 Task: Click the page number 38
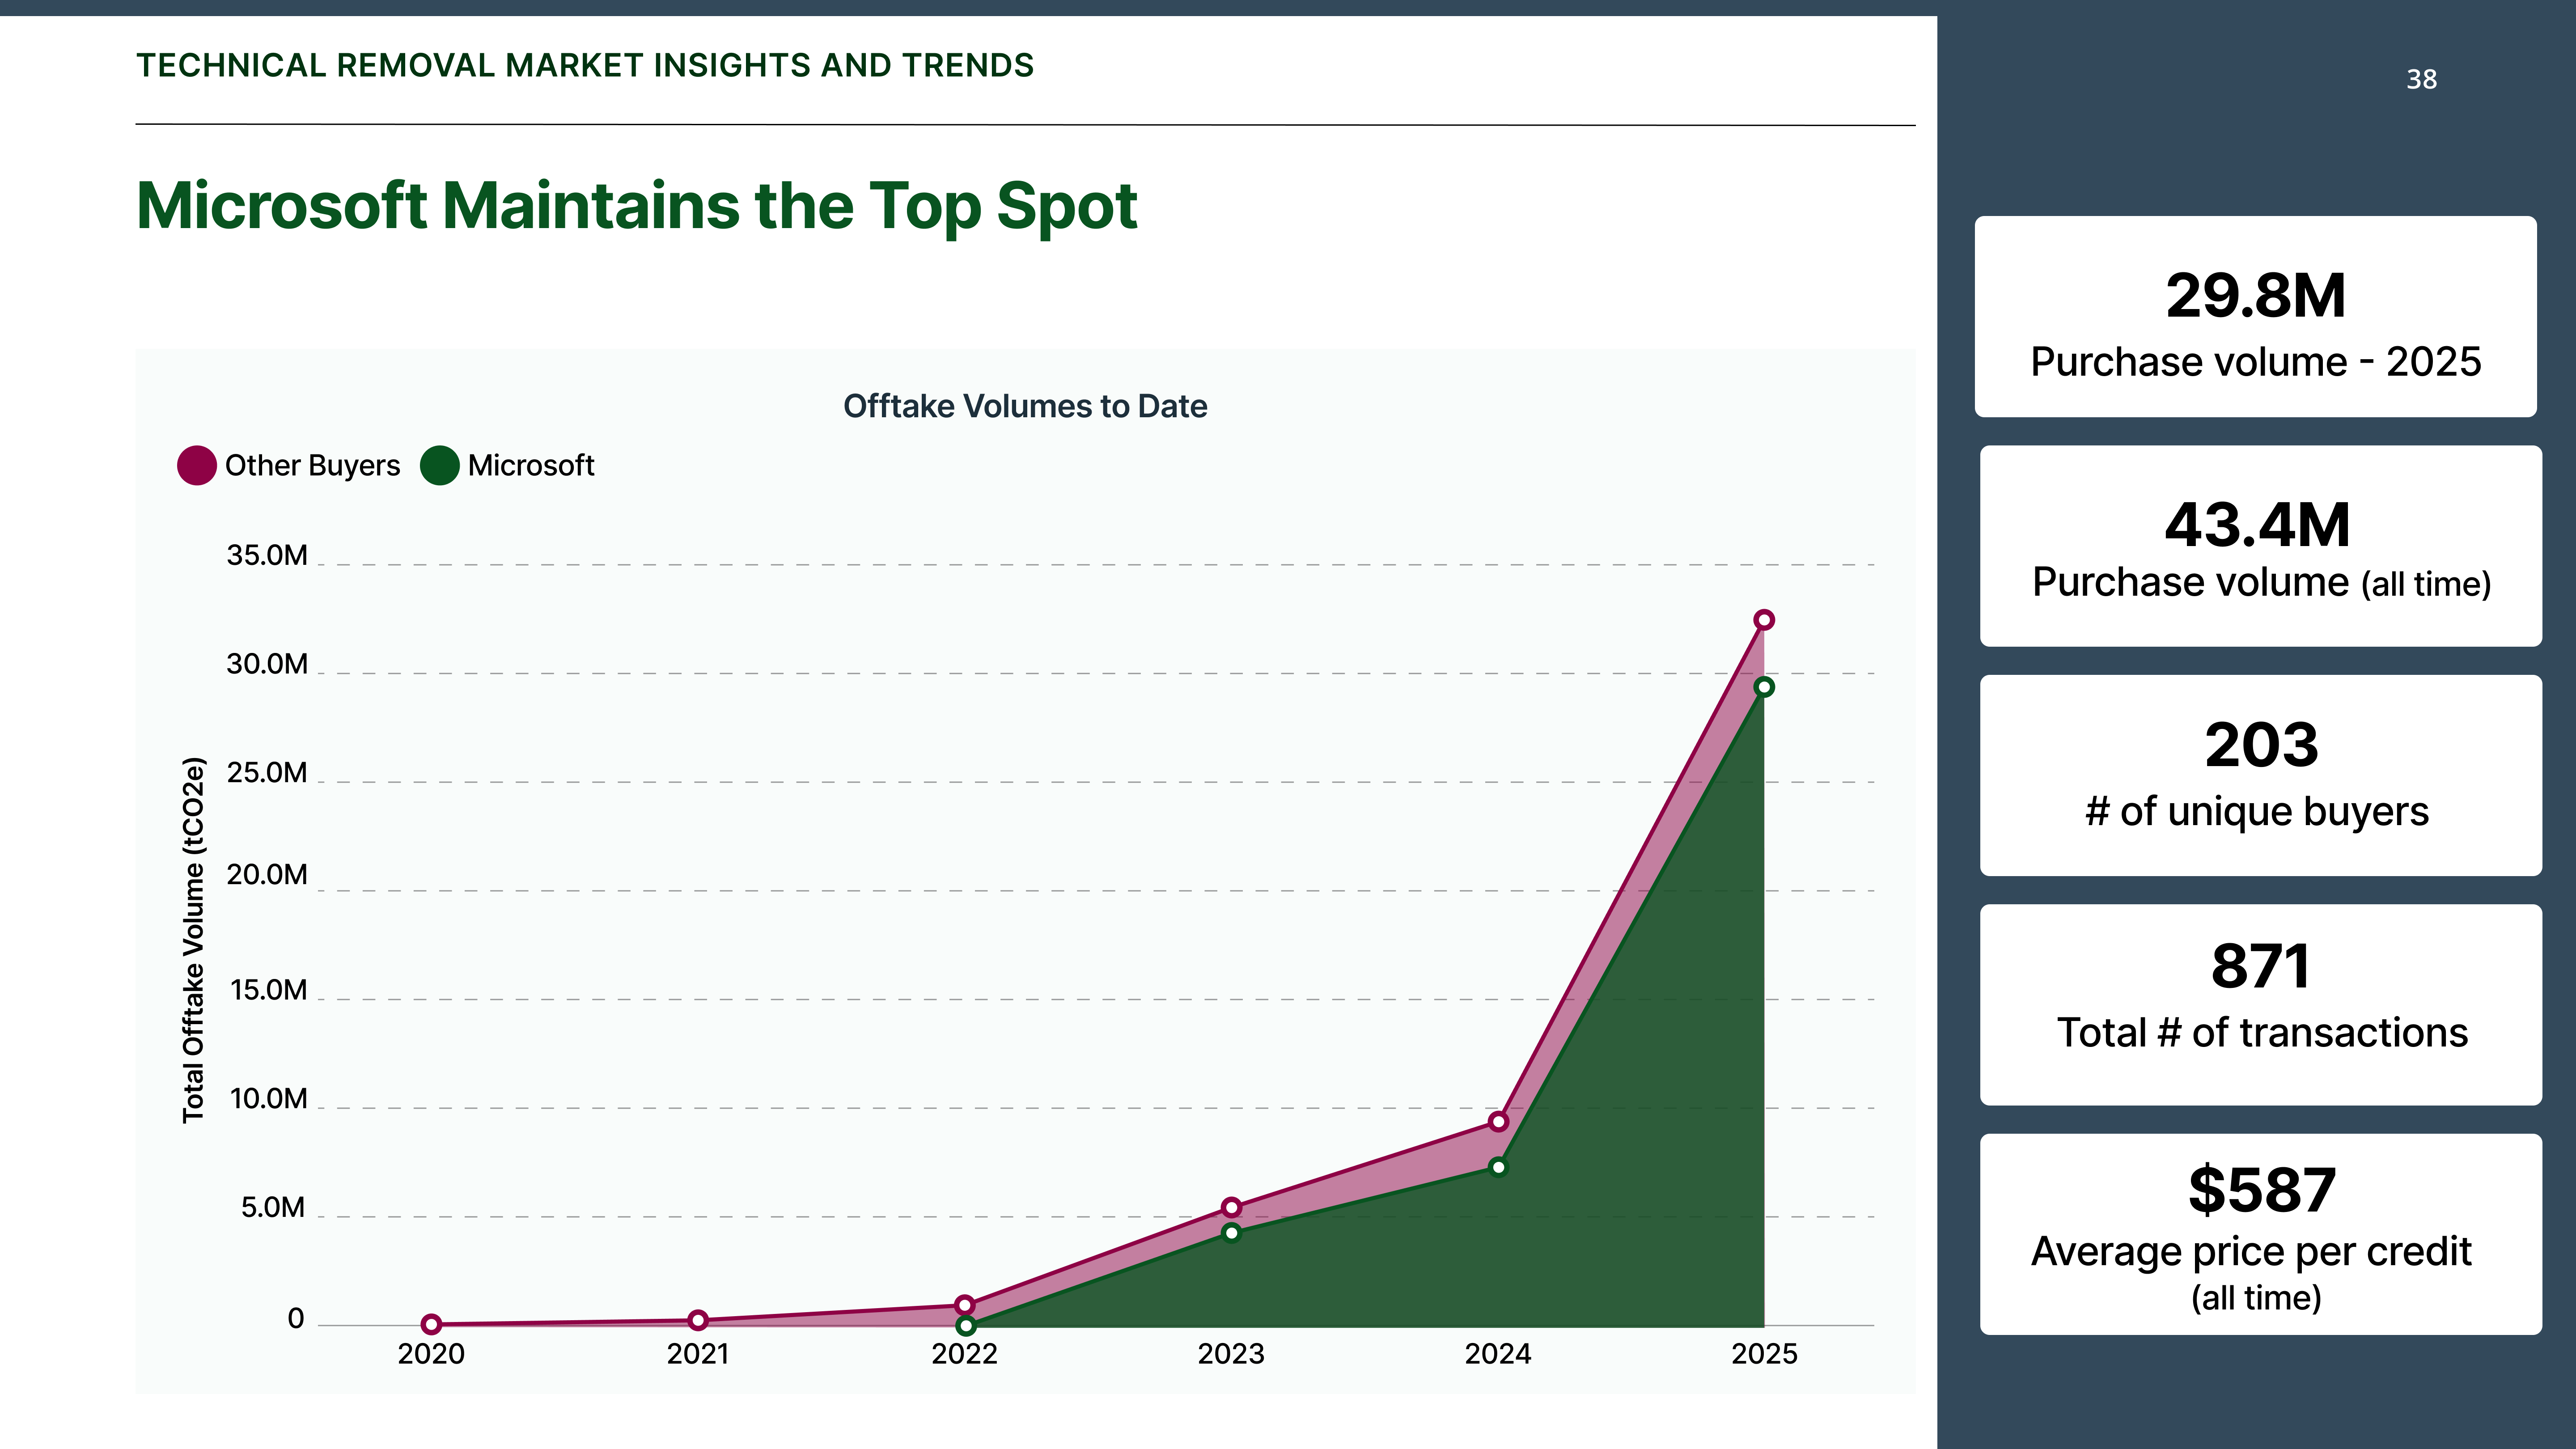(2423, 79)
